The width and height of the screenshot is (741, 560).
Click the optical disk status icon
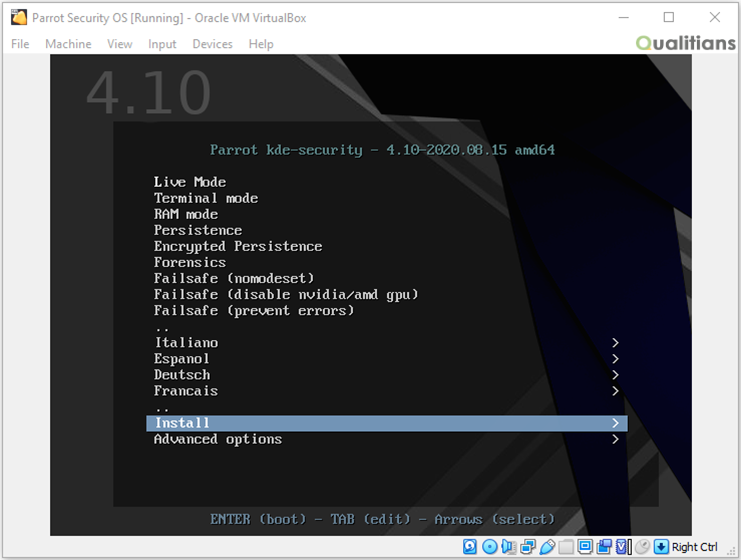pos(490,547)
